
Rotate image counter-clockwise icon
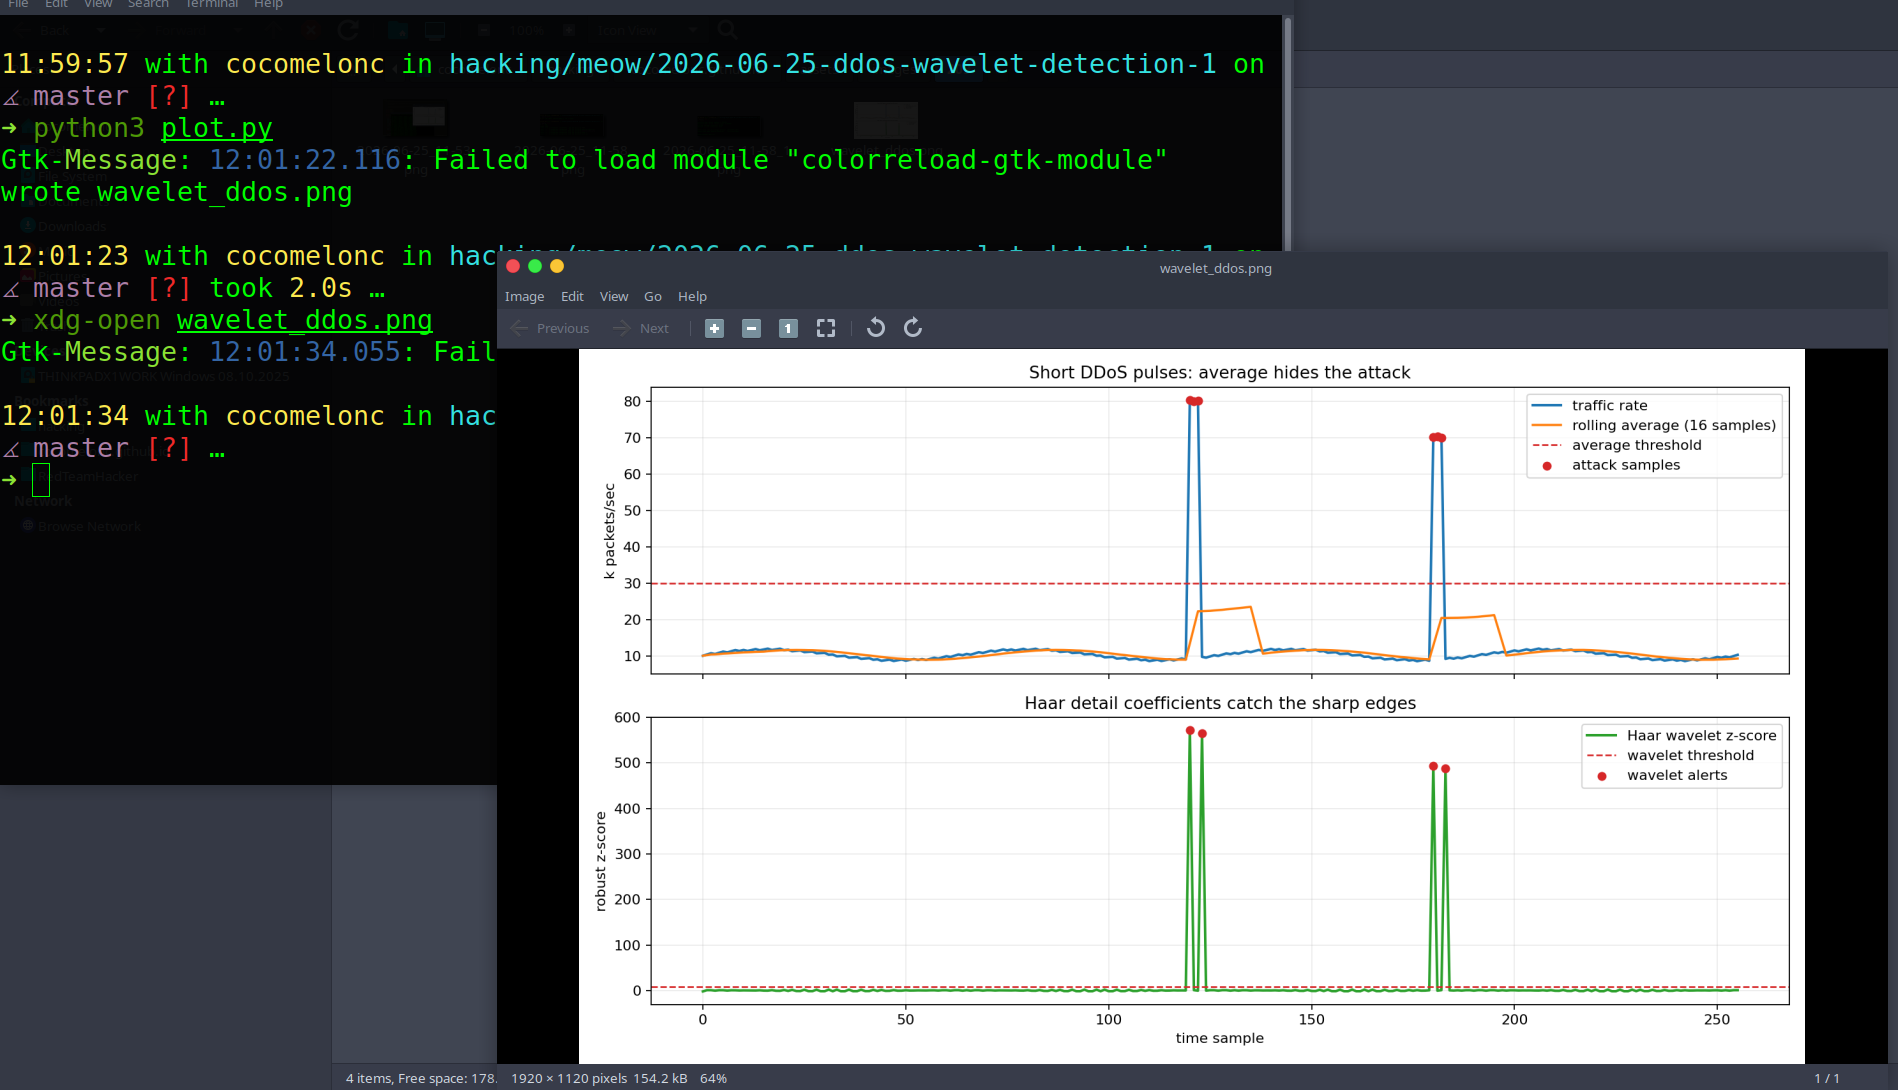[875, 328]
